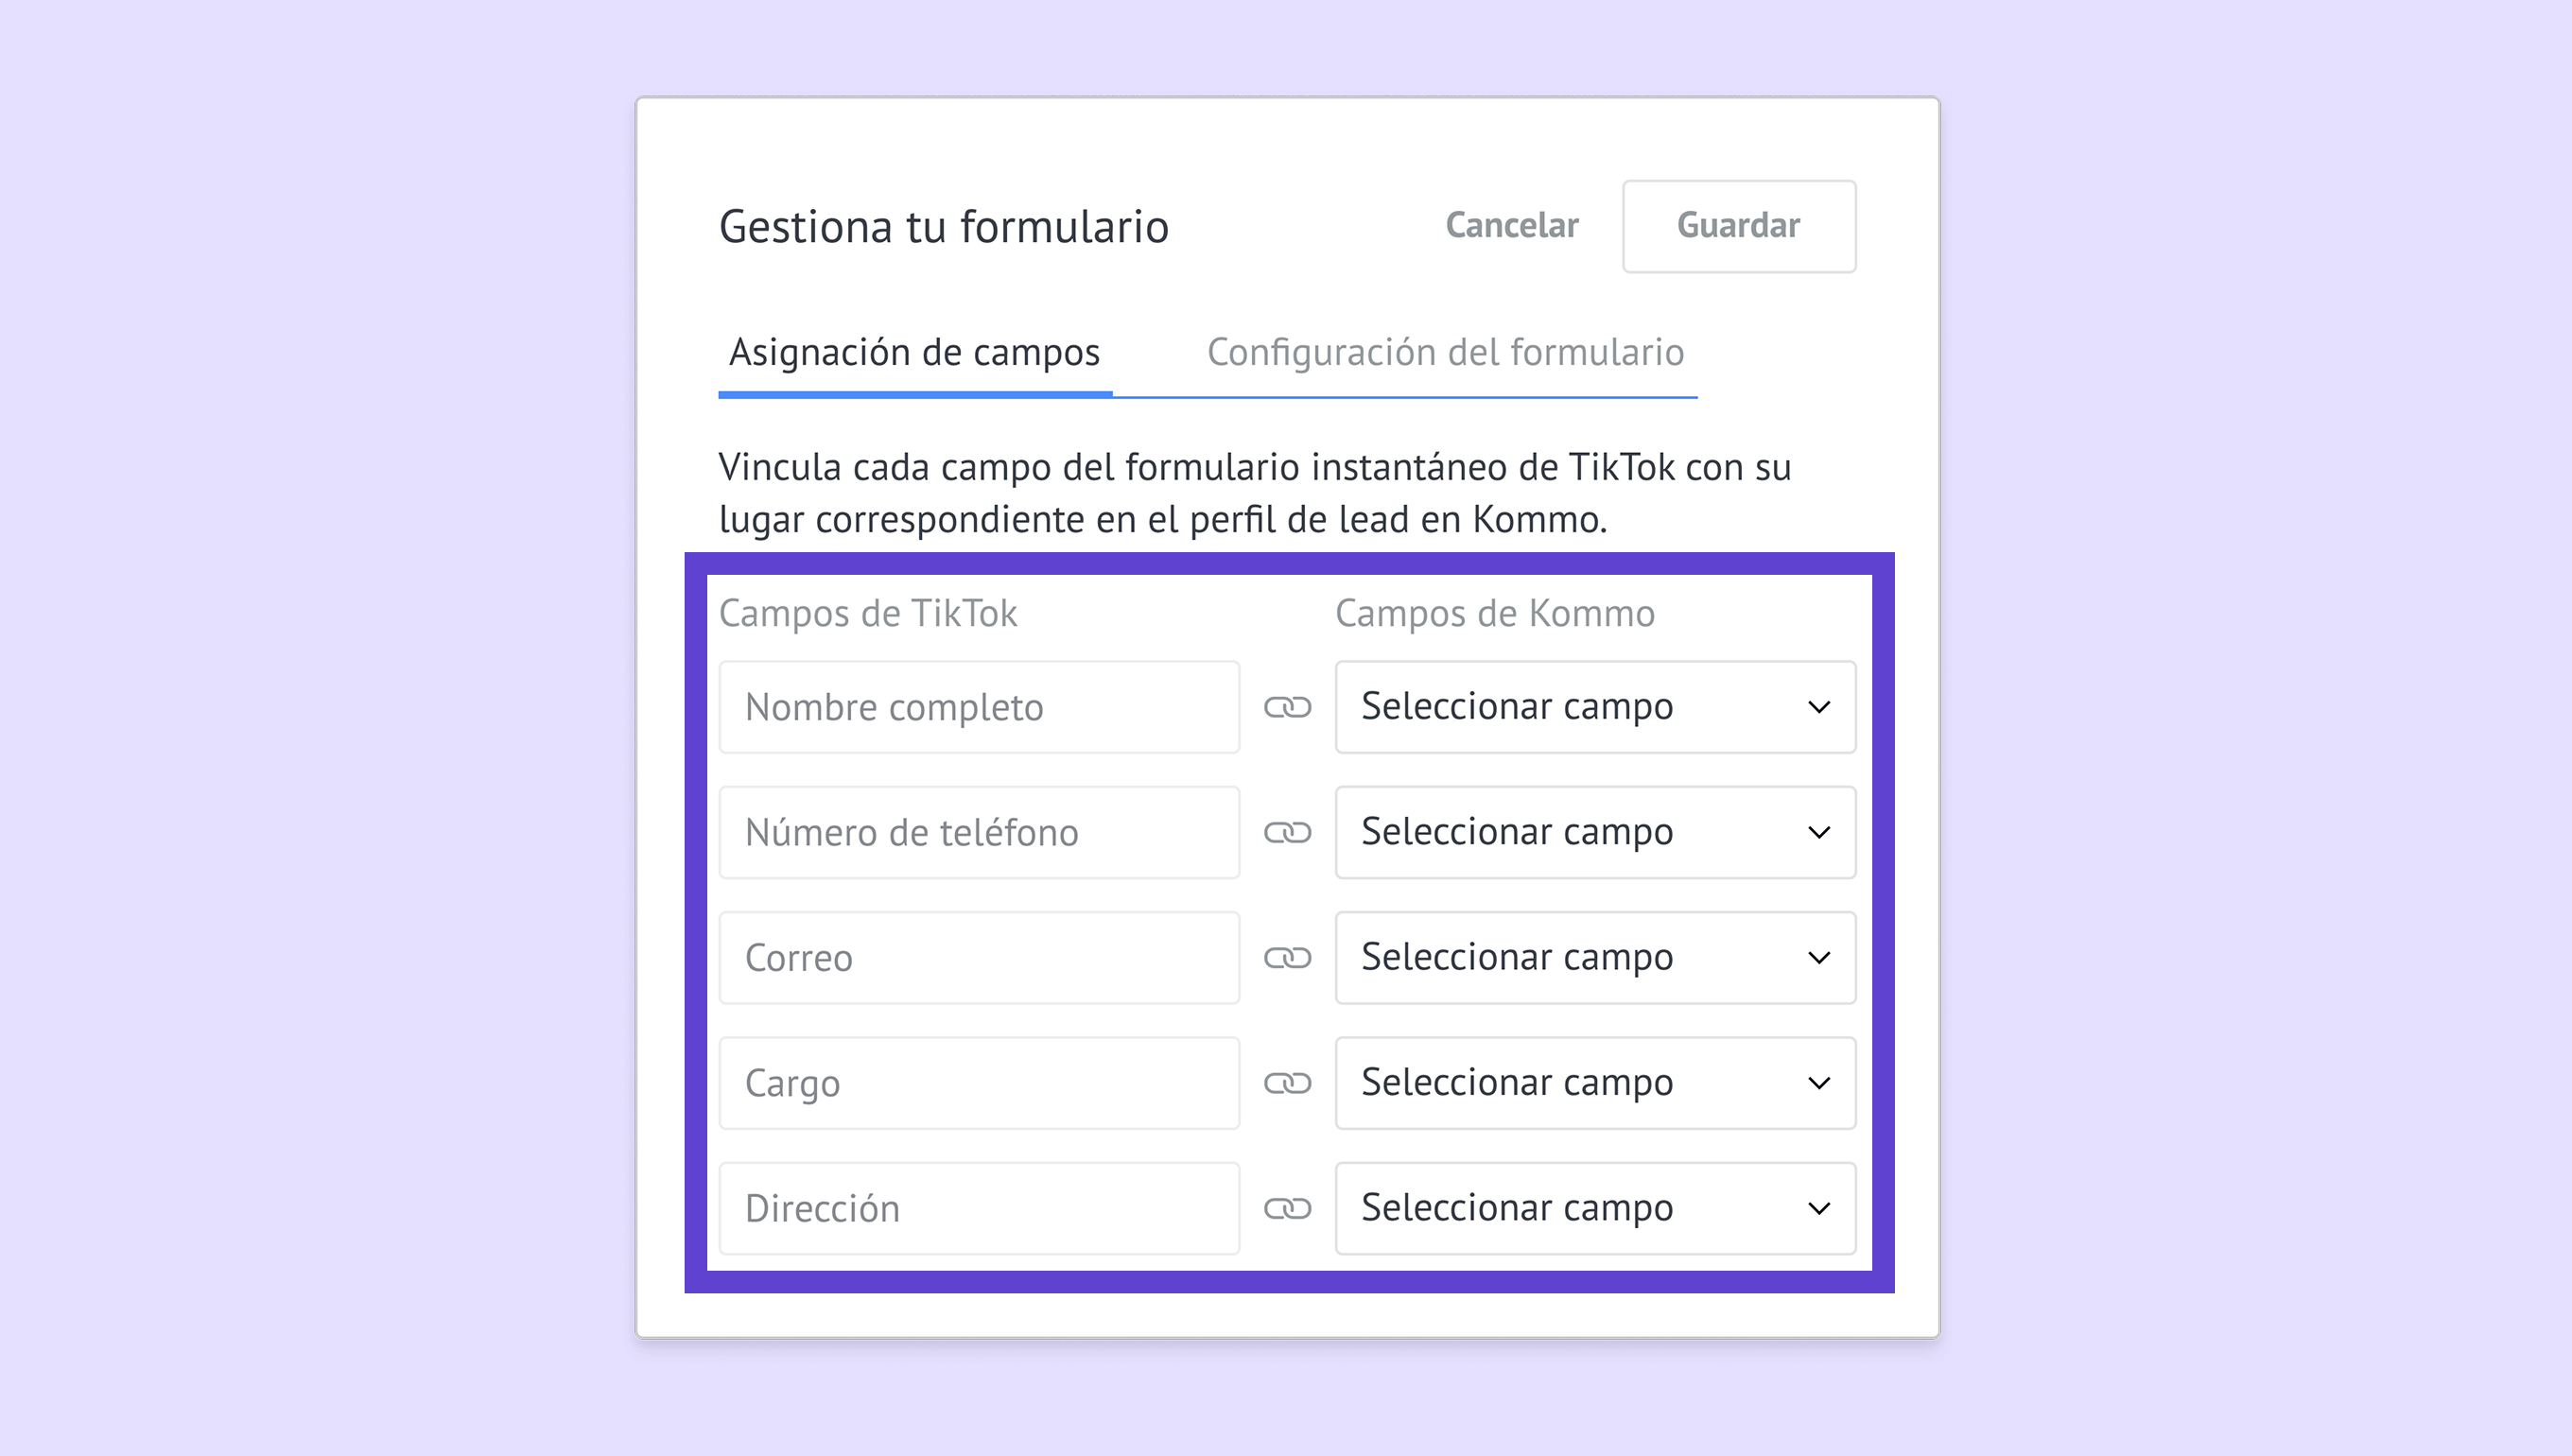Expand Seleccionar campo dropdown for Cargo

(1595, 1083)
